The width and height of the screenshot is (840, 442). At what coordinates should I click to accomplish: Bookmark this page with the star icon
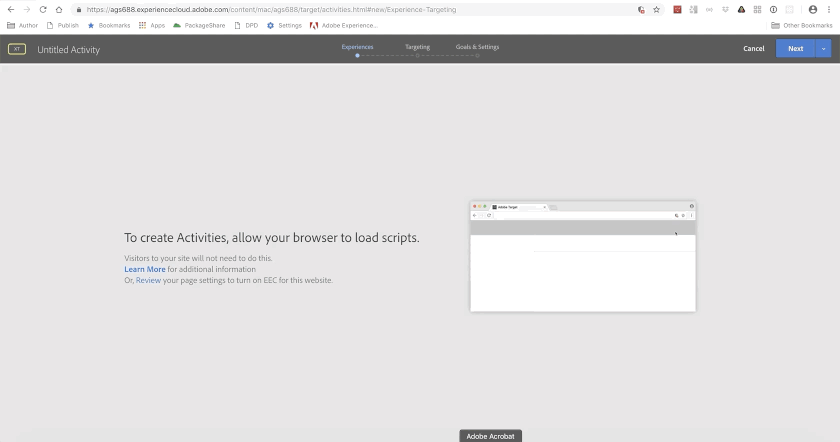point(656,10)
